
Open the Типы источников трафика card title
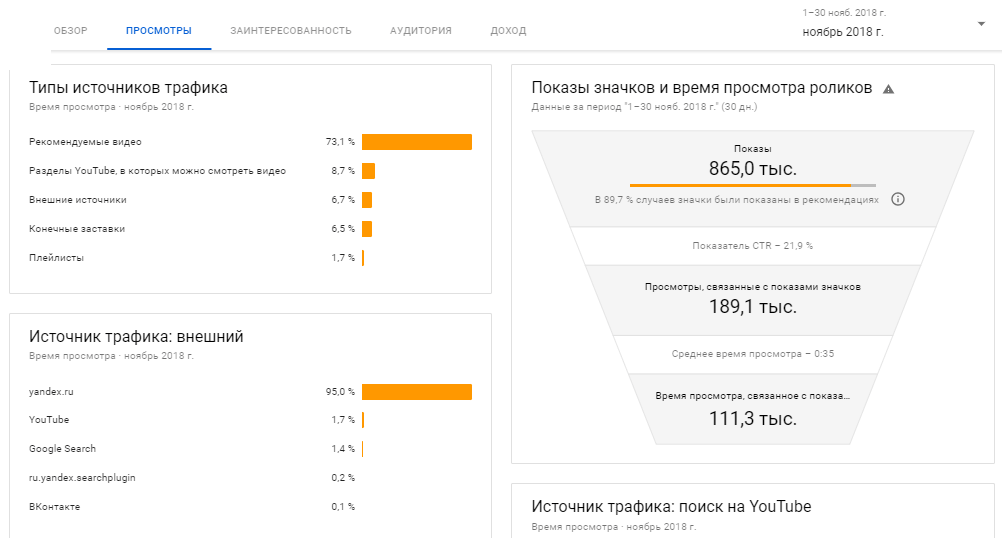[128, 87]
